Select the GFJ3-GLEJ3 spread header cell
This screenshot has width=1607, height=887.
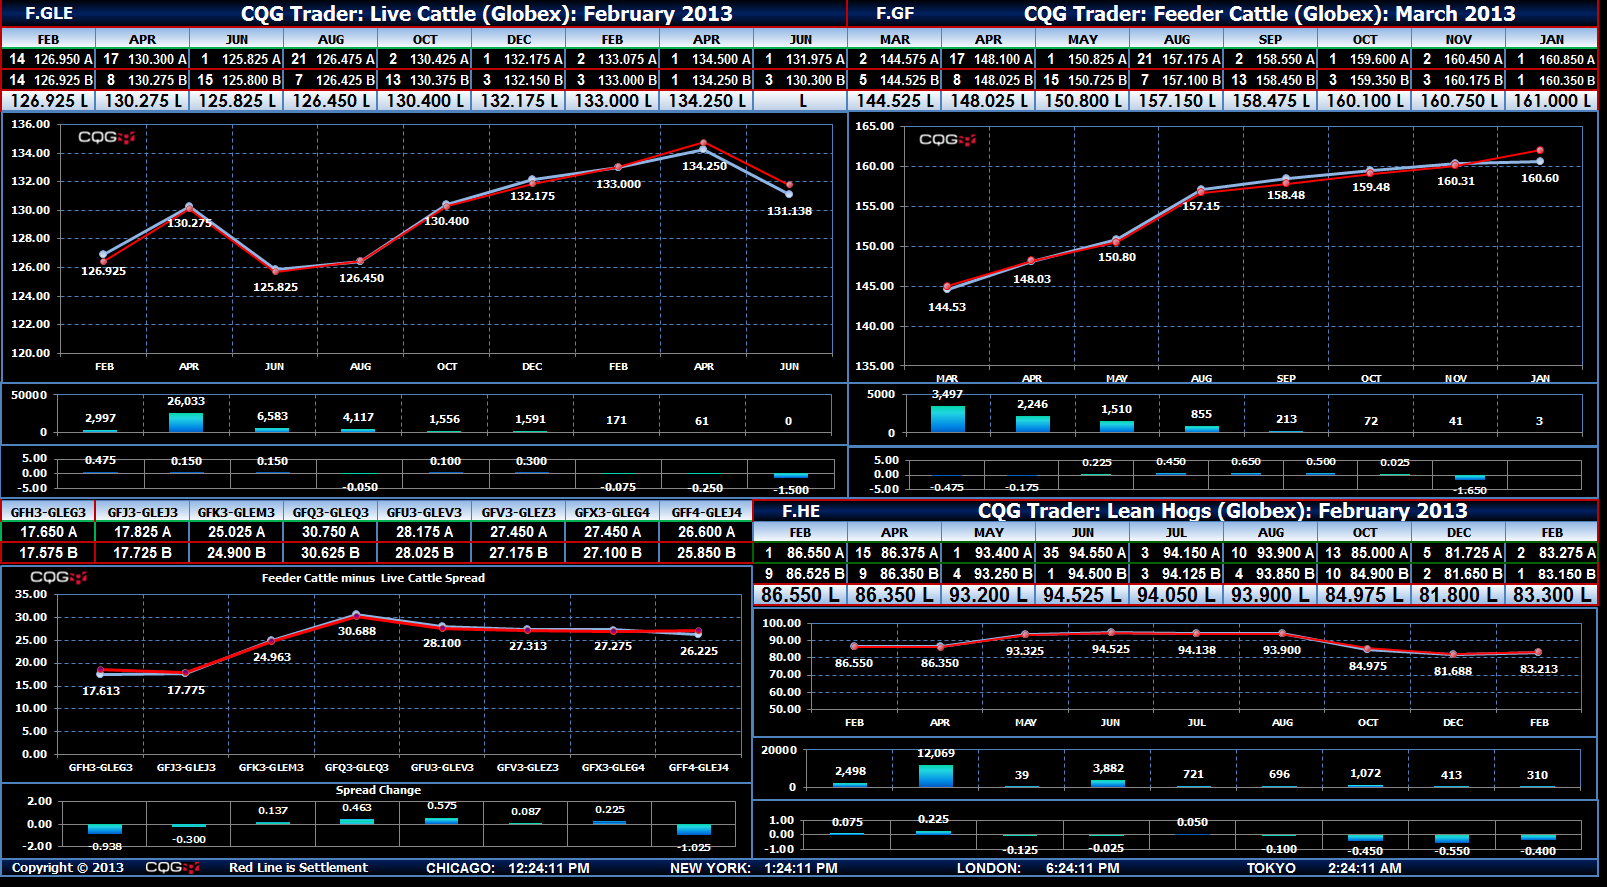pos(142,512)
